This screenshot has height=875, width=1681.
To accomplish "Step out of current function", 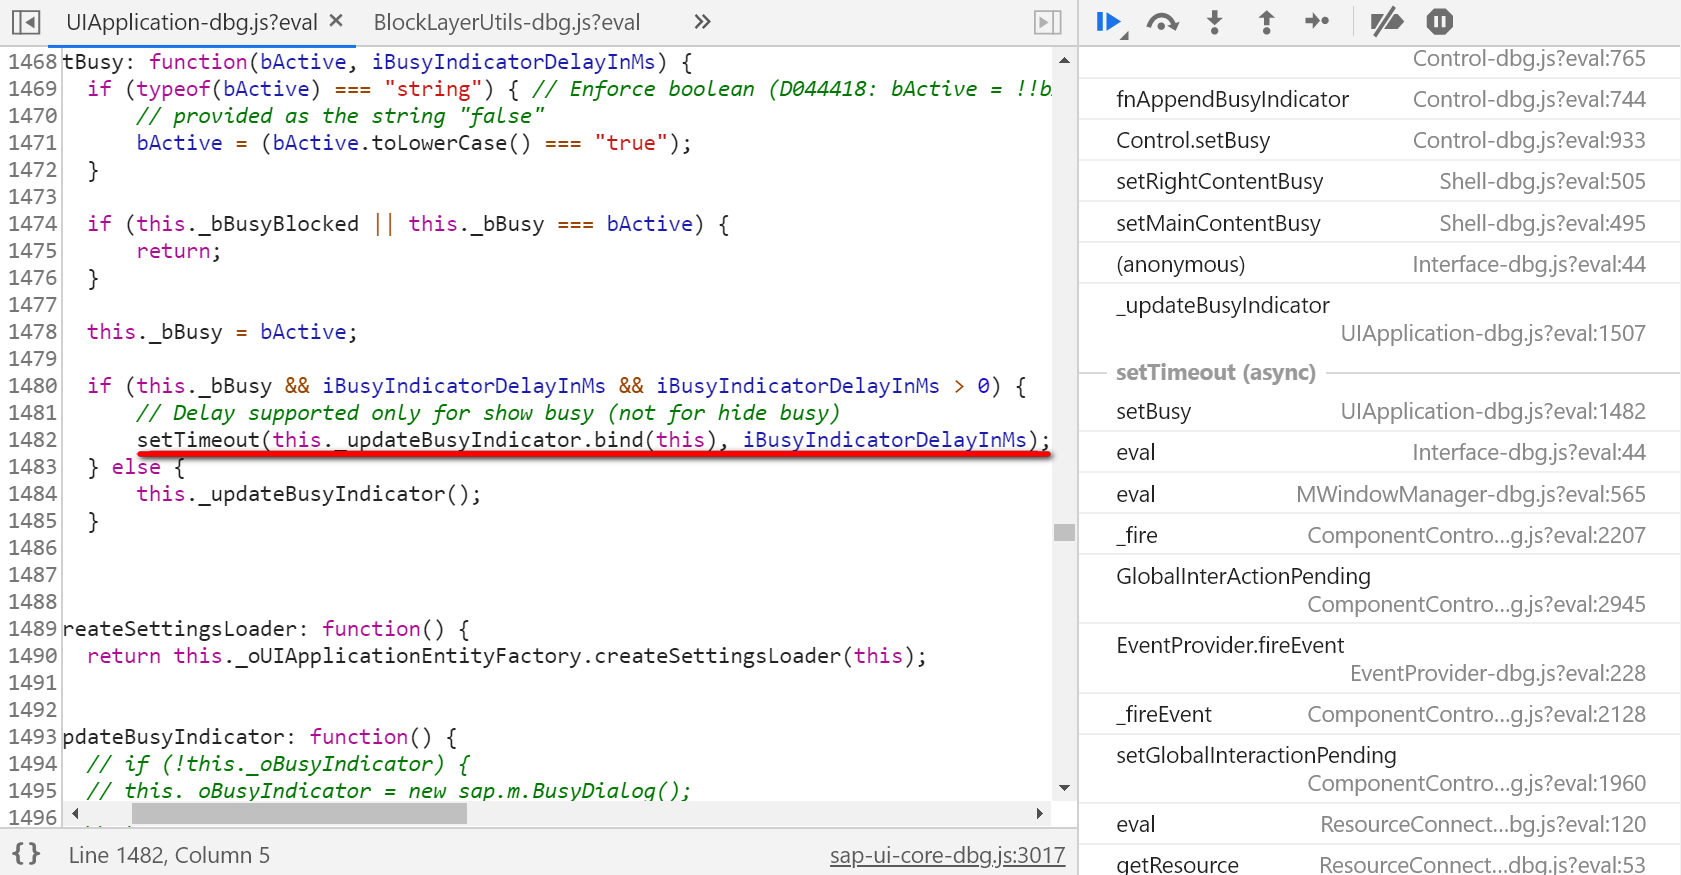I will click(1266, 22).
